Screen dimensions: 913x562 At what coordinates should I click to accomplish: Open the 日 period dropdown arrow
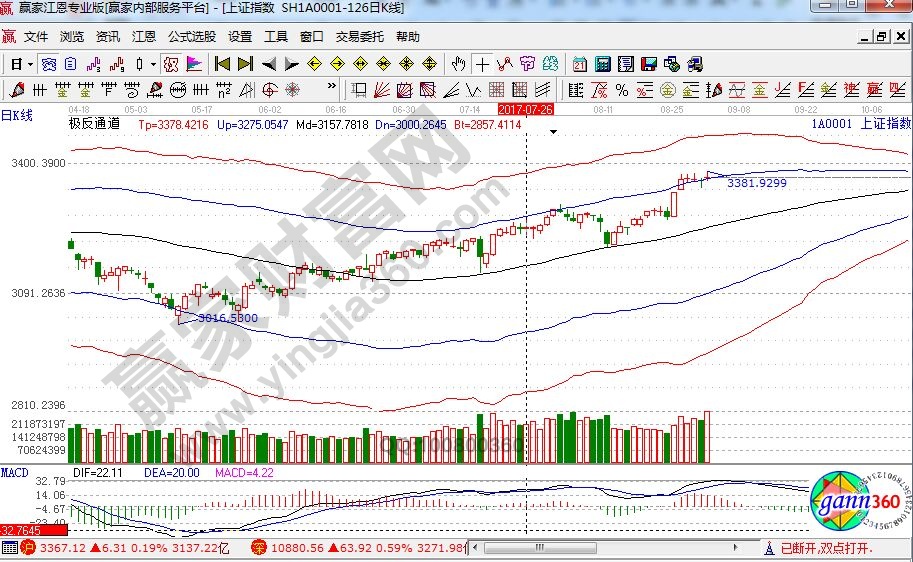pyautogui.click(x=31, y=64)
